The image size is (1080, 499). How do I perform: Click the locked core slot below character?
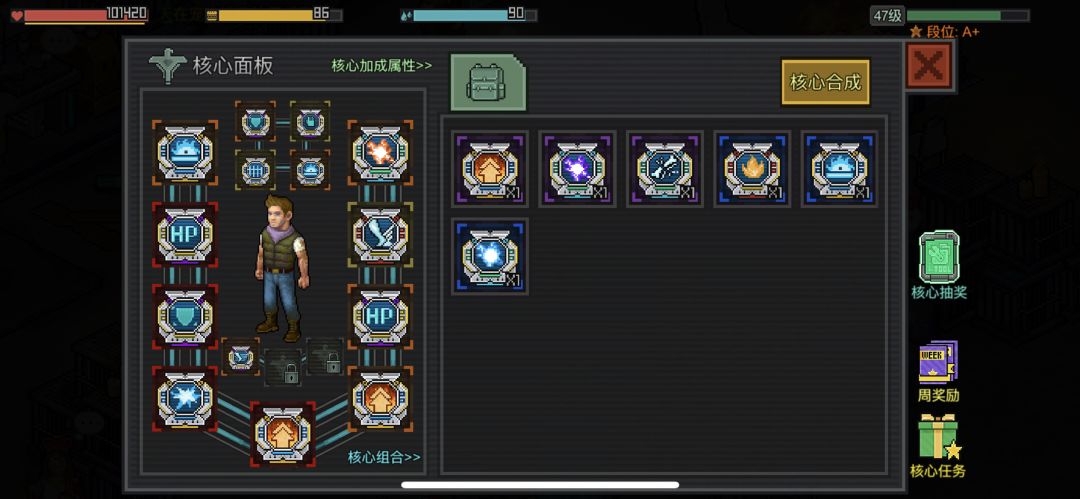[283, 366]
